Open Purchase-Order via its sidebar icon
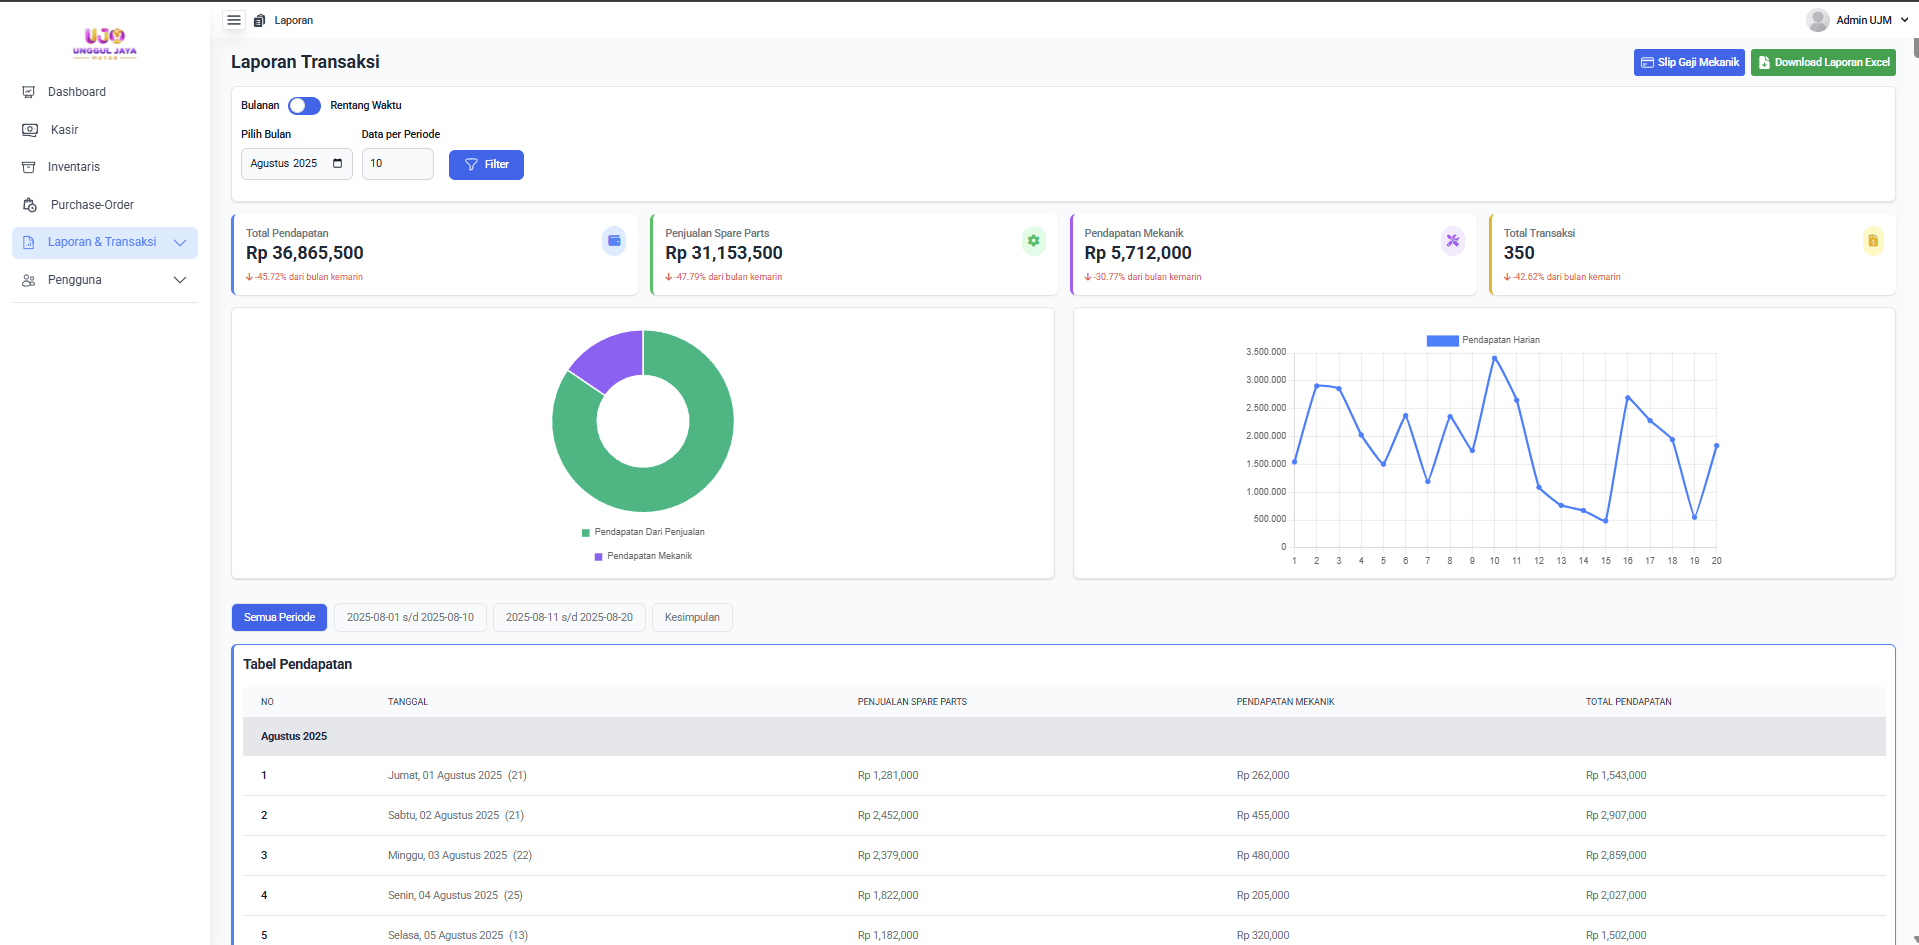The width and height of the screenshot is (1919, 945). click(30, 205)
